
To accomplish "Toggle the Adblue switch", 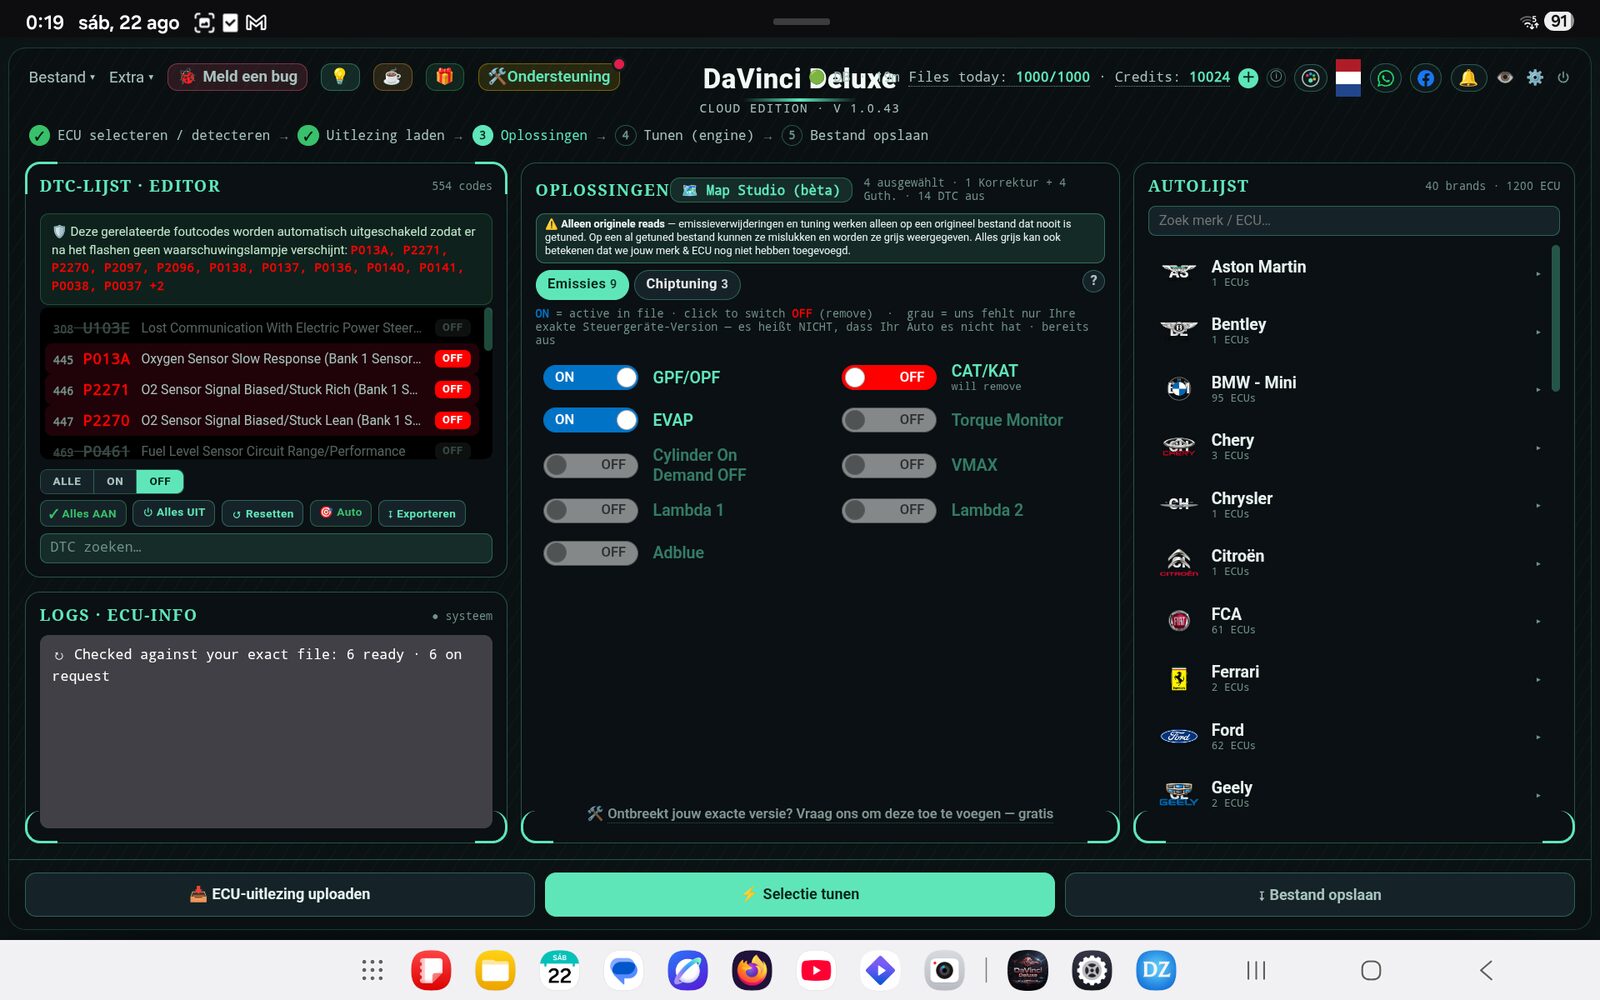I will [591, 552].
